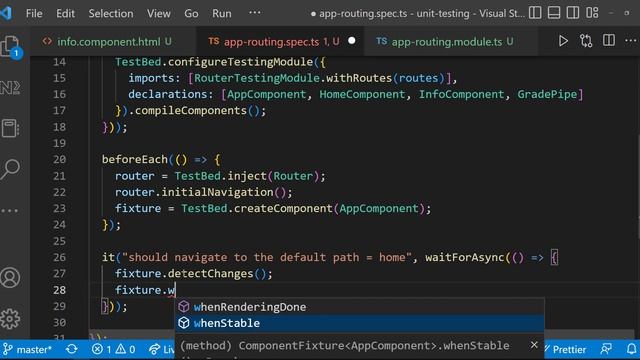
Task: Show hidden menus via title bar ellipsis
Action: pos(254,13)
